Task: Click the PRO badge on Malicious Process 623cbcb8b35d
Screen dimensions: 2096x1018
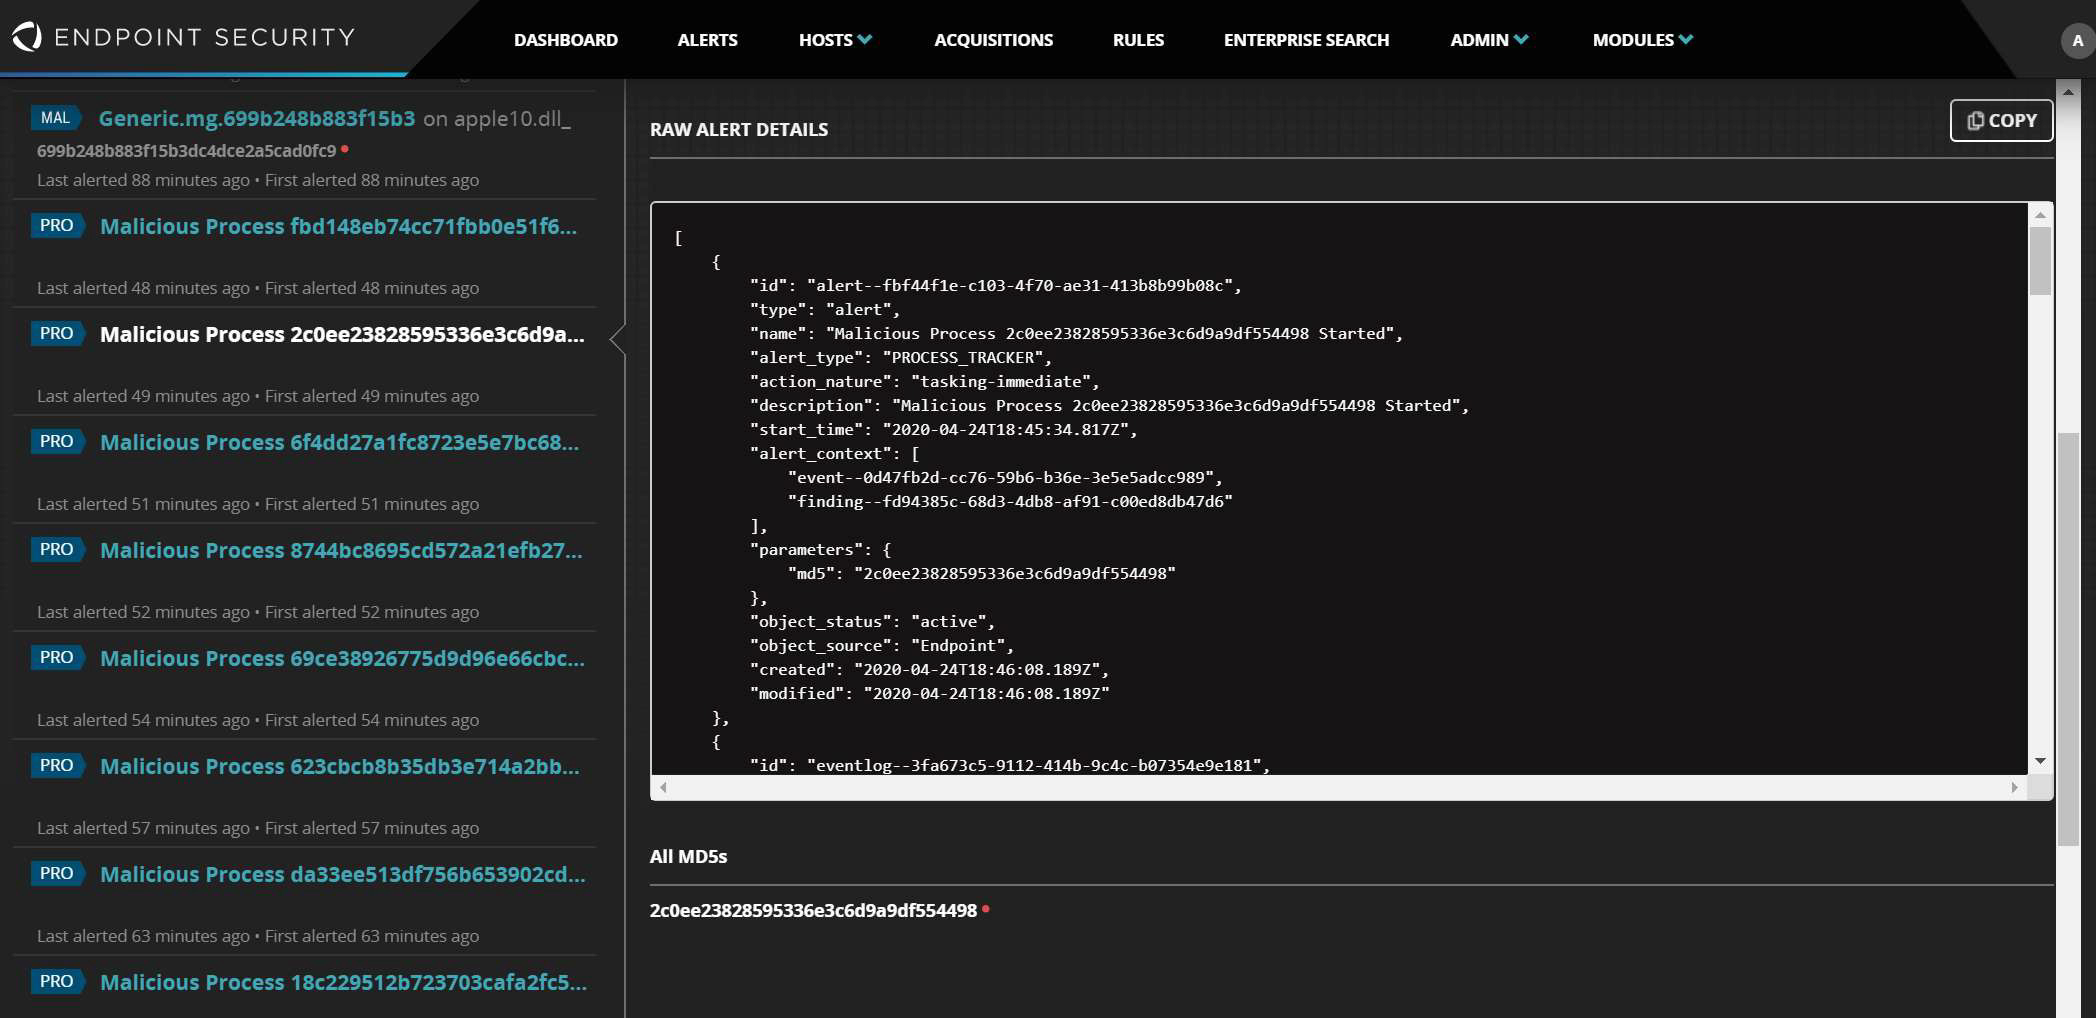Action: pyautogui.click(x=57, y=766)
